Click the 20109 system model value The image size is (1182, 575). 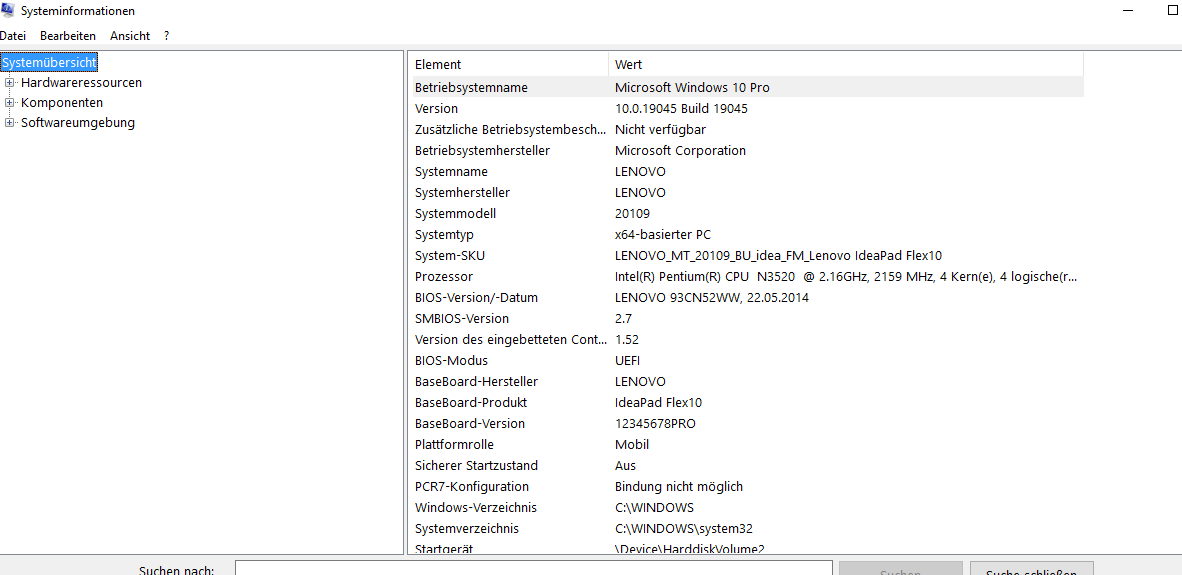coord(632,214)
